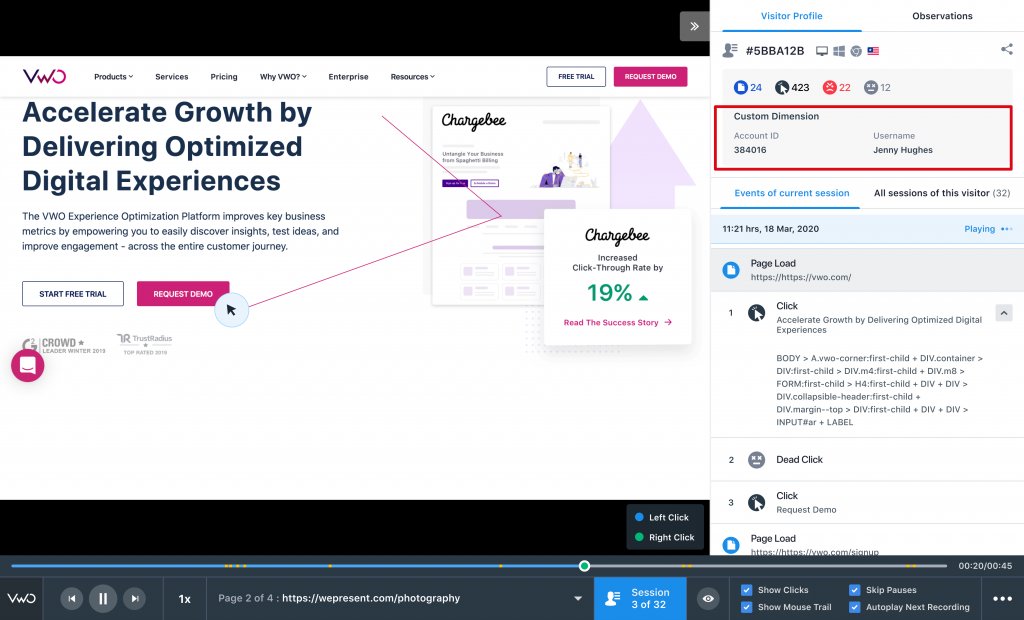Click the Windows OS icon
The image size is (1024, 620).
coord(839,51)
